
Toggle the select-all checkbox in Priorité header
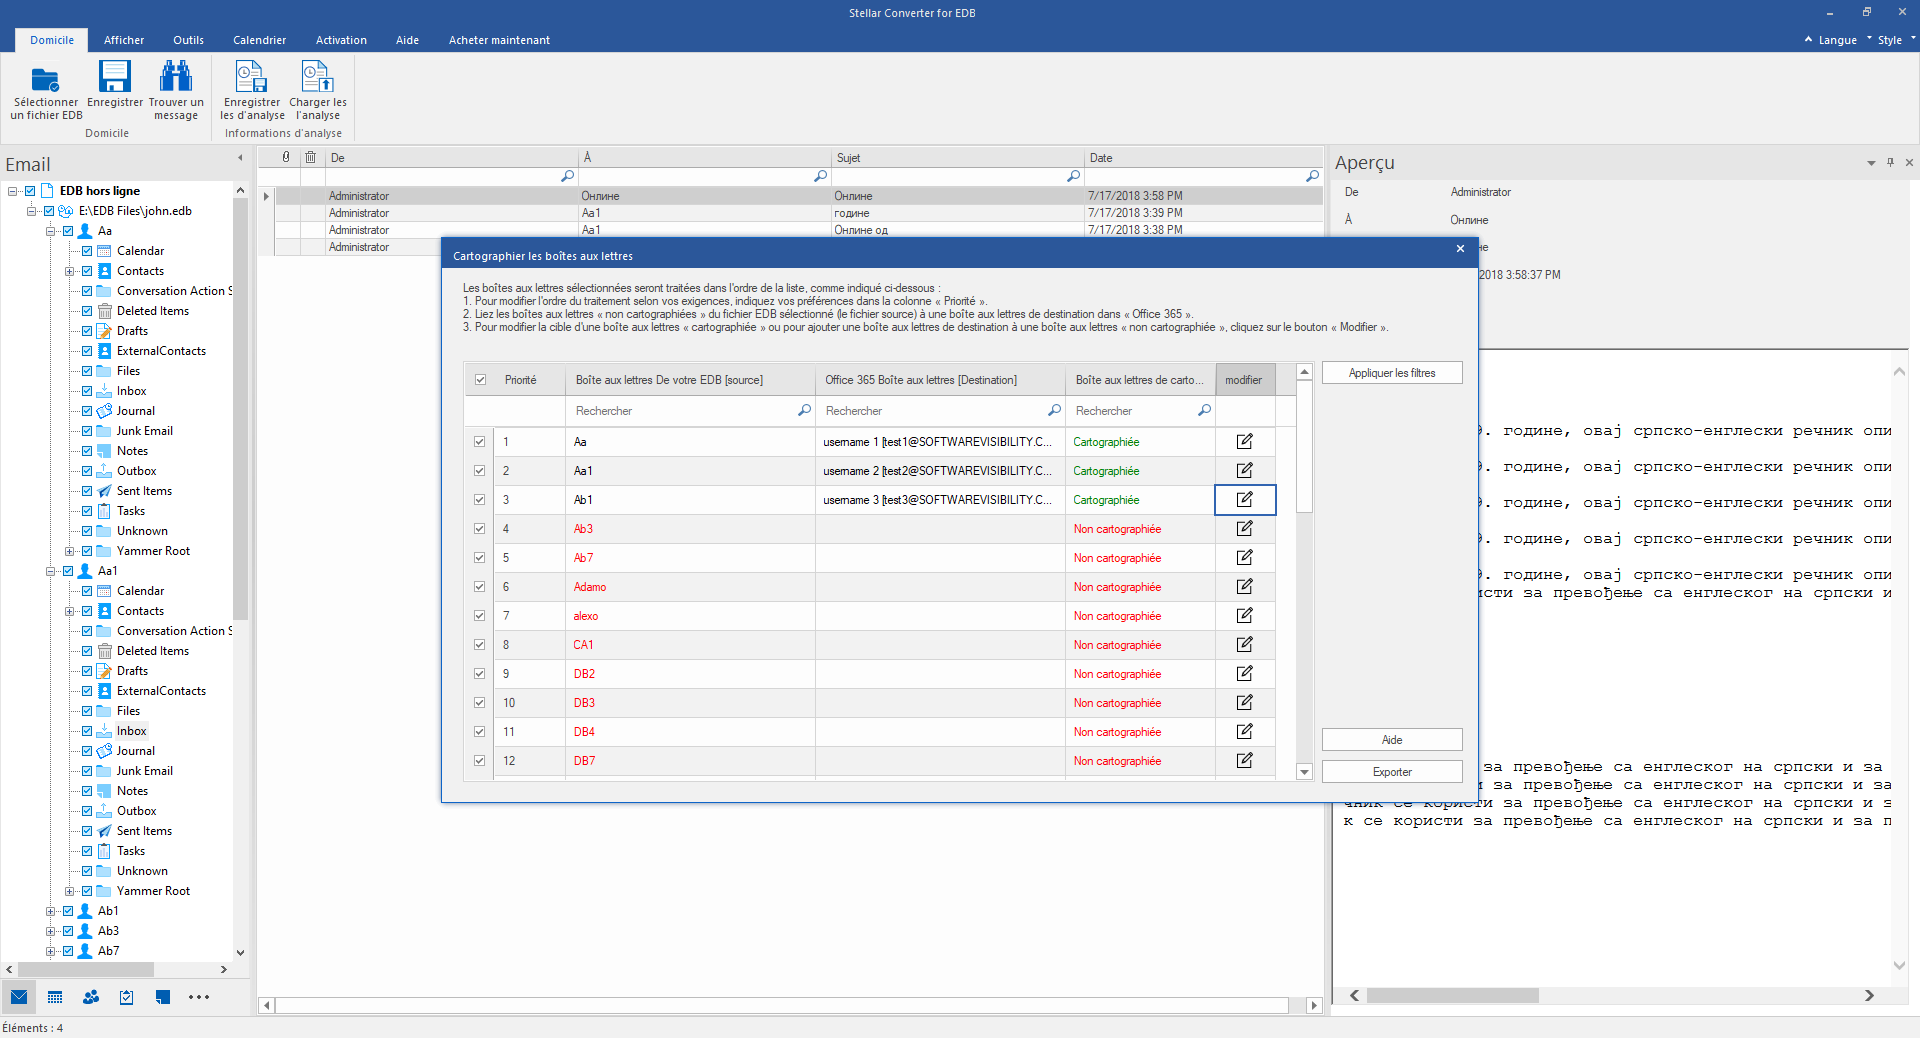coord(481,380)
